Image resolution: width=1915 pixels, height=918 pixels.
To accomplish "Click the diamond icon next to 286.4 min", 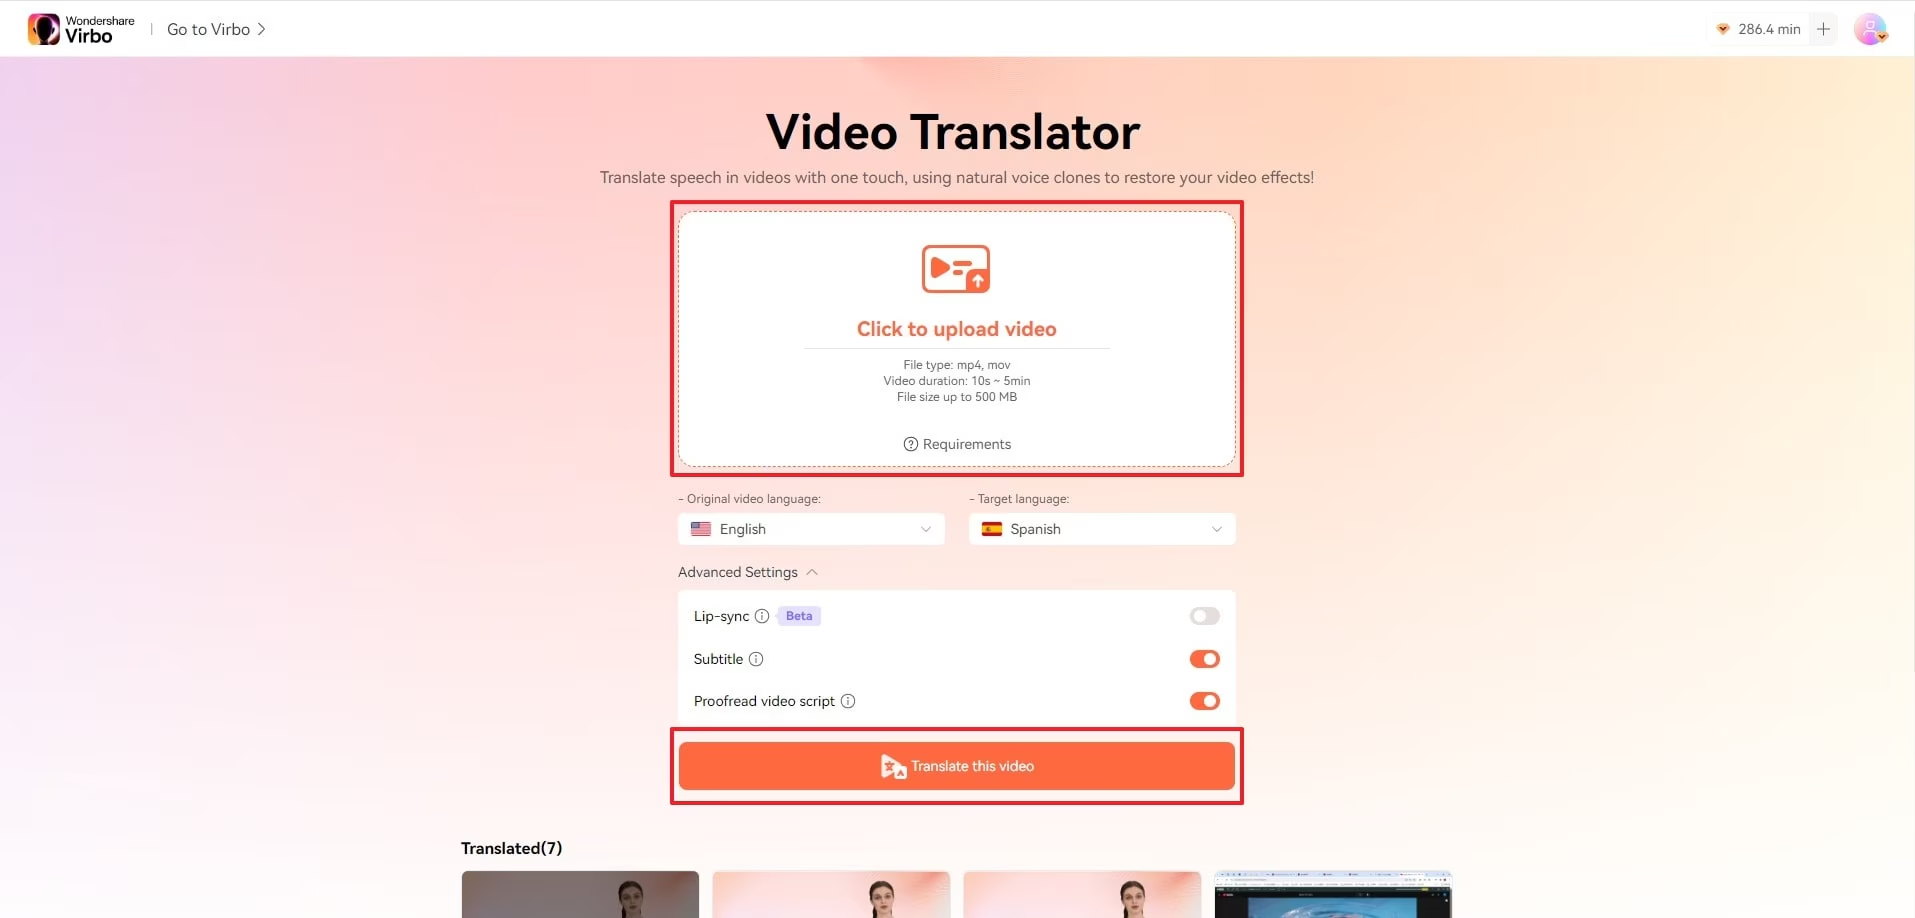I will point(1724,29).
